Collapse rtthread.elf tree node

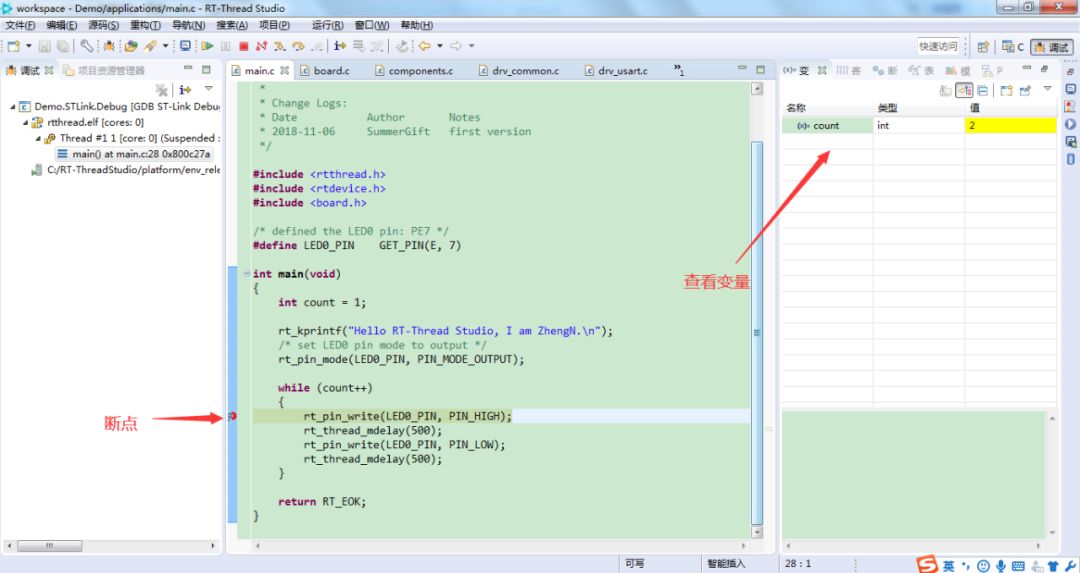tap(25, 123)
